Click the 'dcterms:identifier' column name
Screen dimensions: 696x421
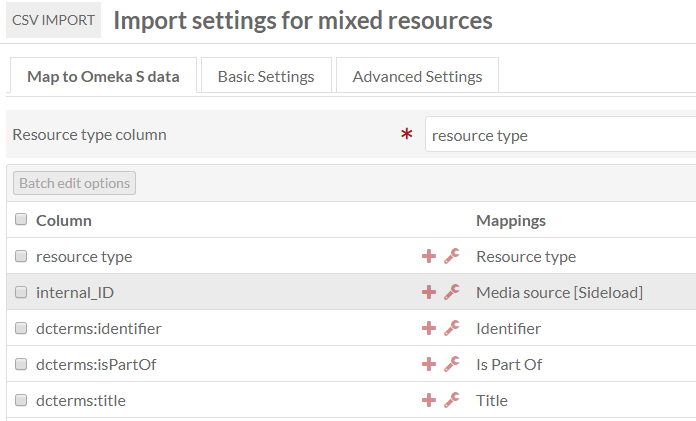click(99, 329)
